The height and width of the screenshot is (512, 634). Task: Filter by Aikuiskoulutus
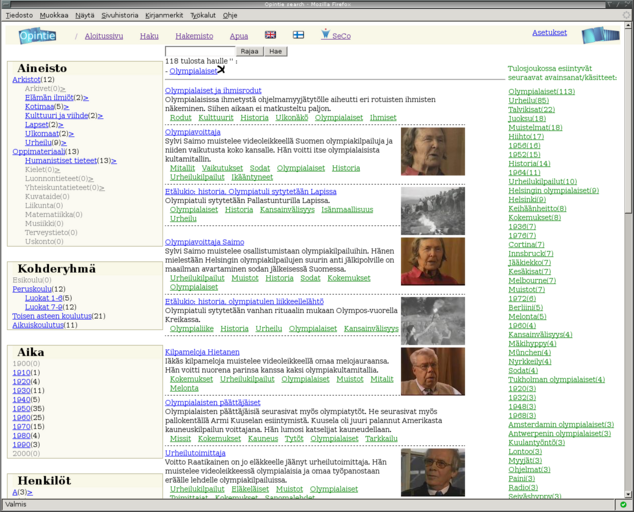[x=38, y=325]
